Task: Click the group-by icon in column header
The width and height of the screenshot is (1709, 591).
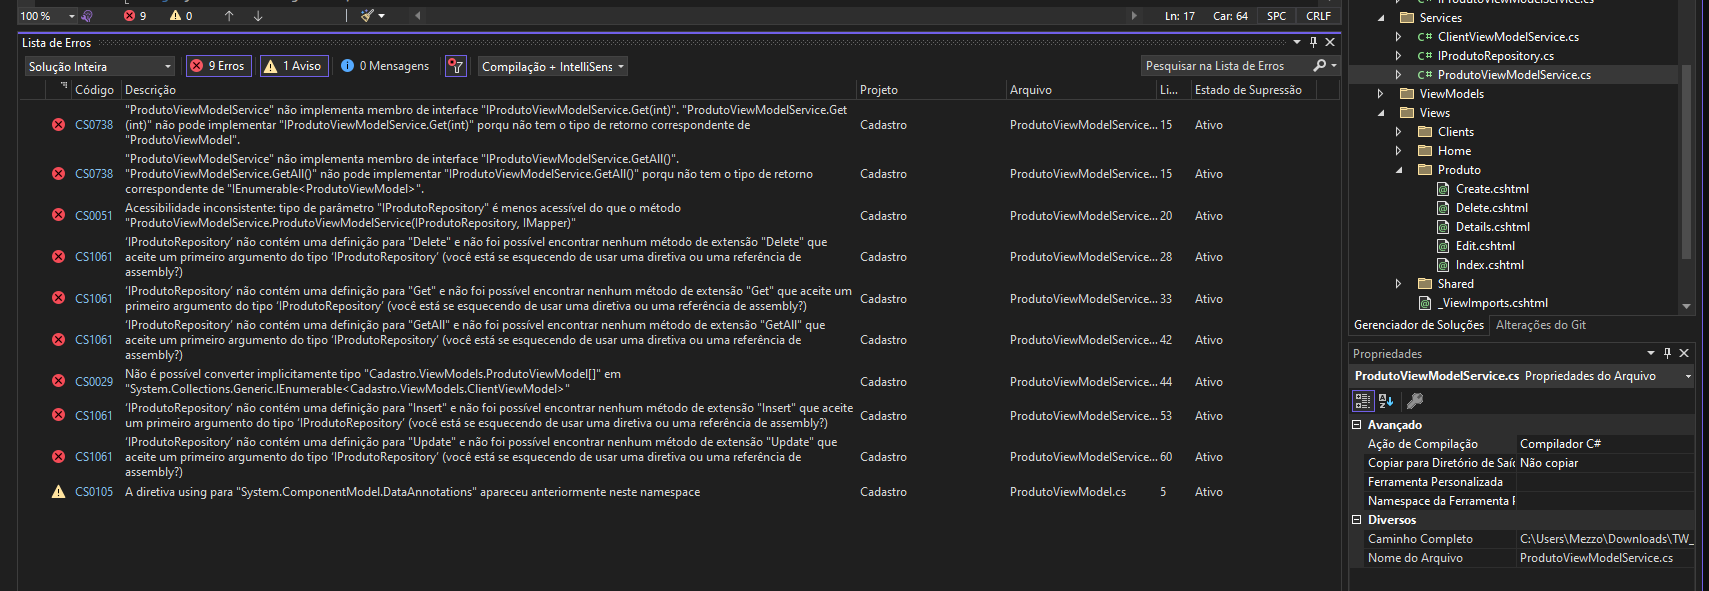Action: pyautogui.click(x=64, y=87)
